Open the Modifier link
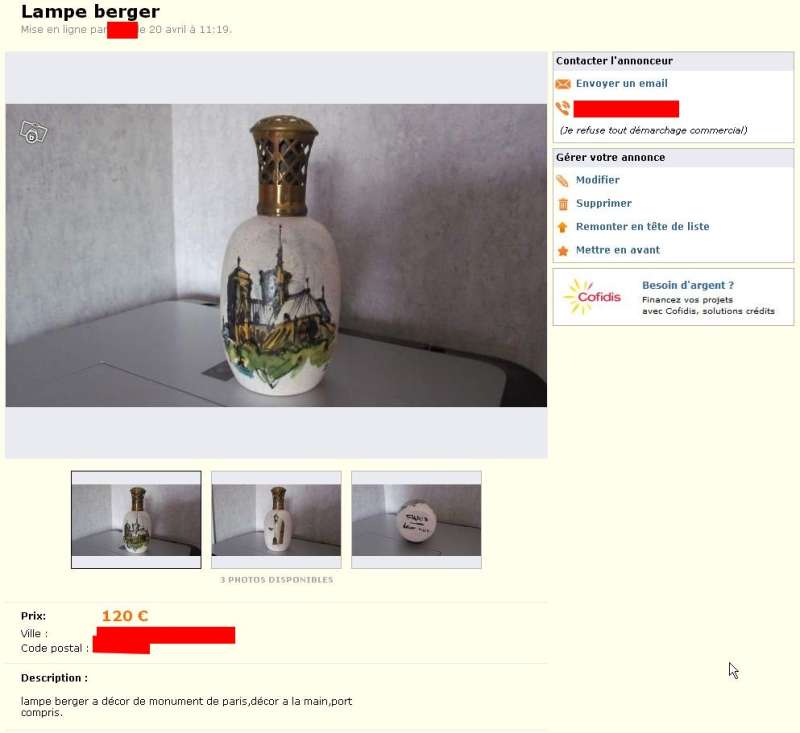The width and height of the screenshot is (800, 733). (597, 180)
